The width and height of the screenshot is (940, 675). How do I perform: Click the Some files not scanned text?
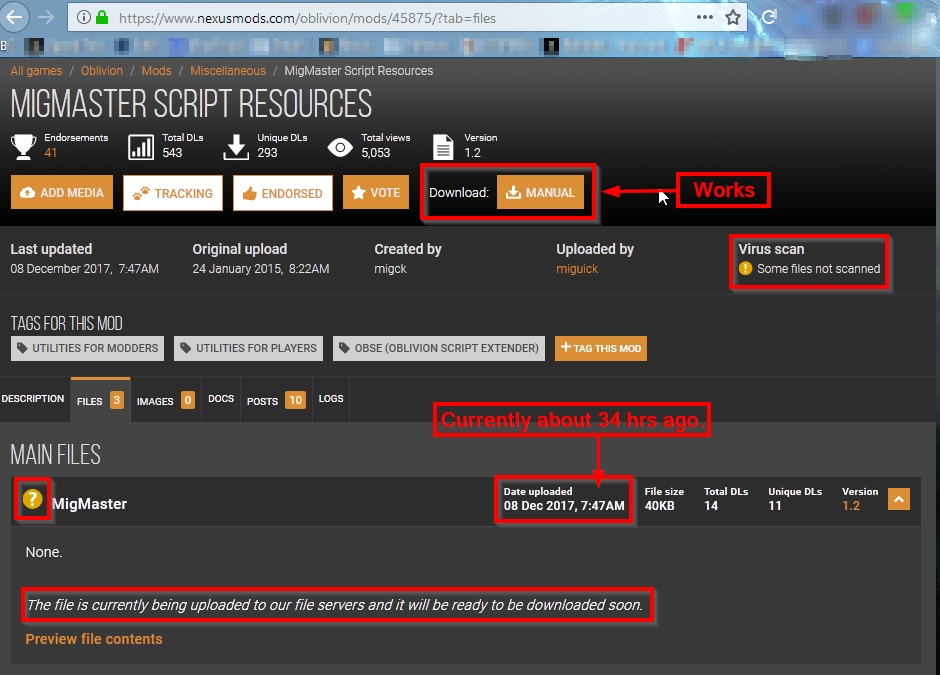pos(818,269)
